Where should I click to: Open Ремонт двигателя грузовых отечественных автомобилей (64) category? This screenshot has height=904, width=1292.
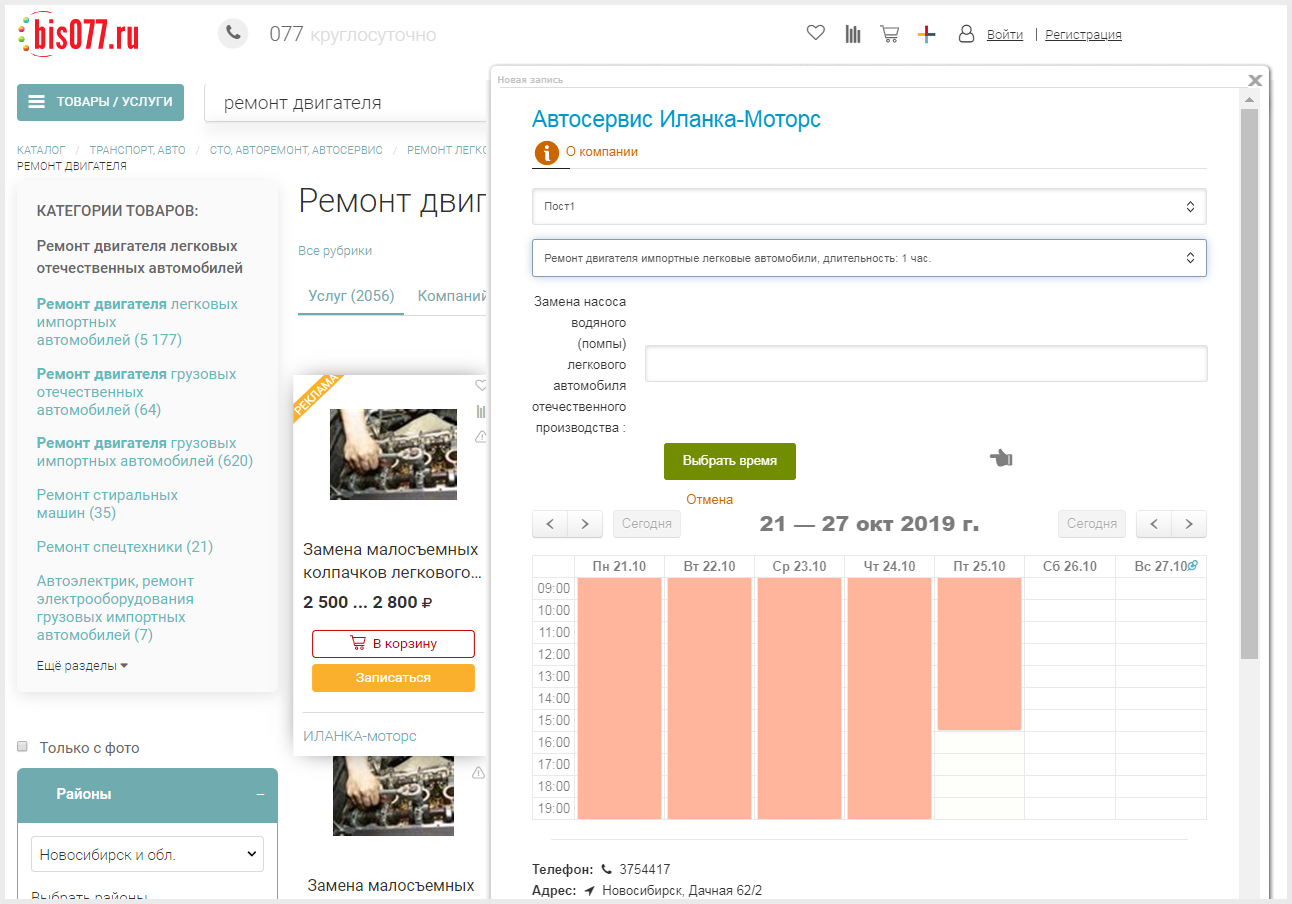136,392
